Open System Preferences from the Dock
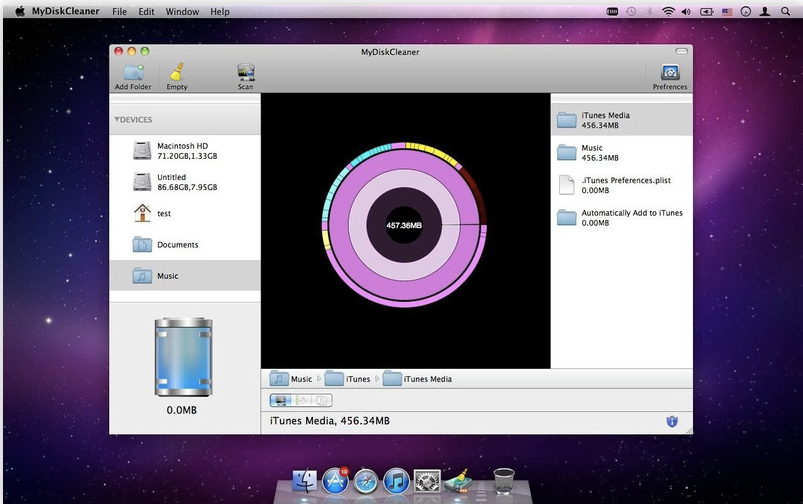The image size is (803, 504). tap(427, 481)
